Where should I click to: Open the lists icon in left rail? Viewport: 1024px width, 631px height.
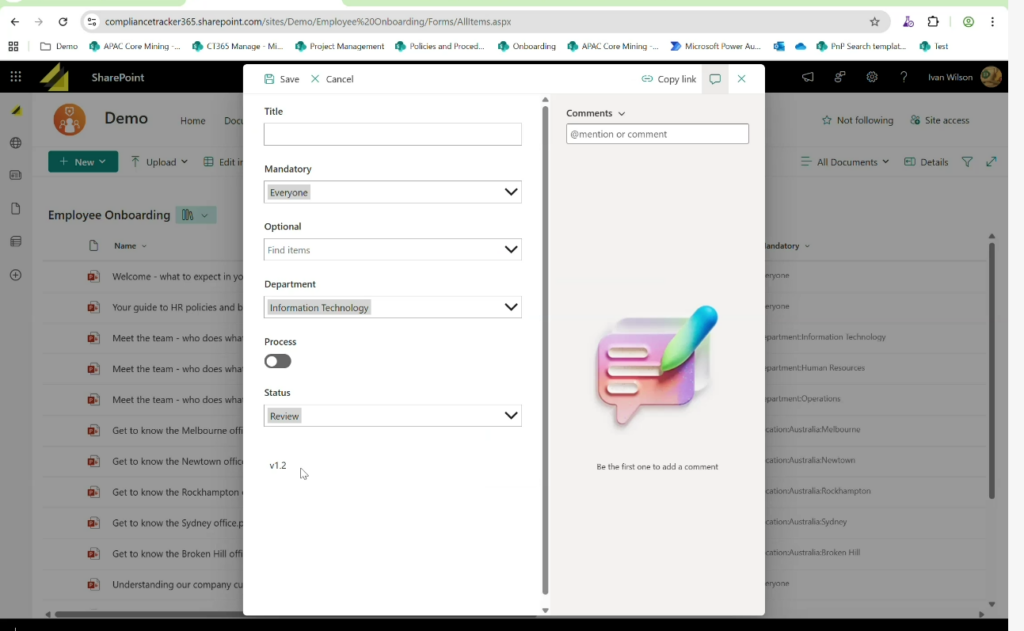click(x=16, y=242)
